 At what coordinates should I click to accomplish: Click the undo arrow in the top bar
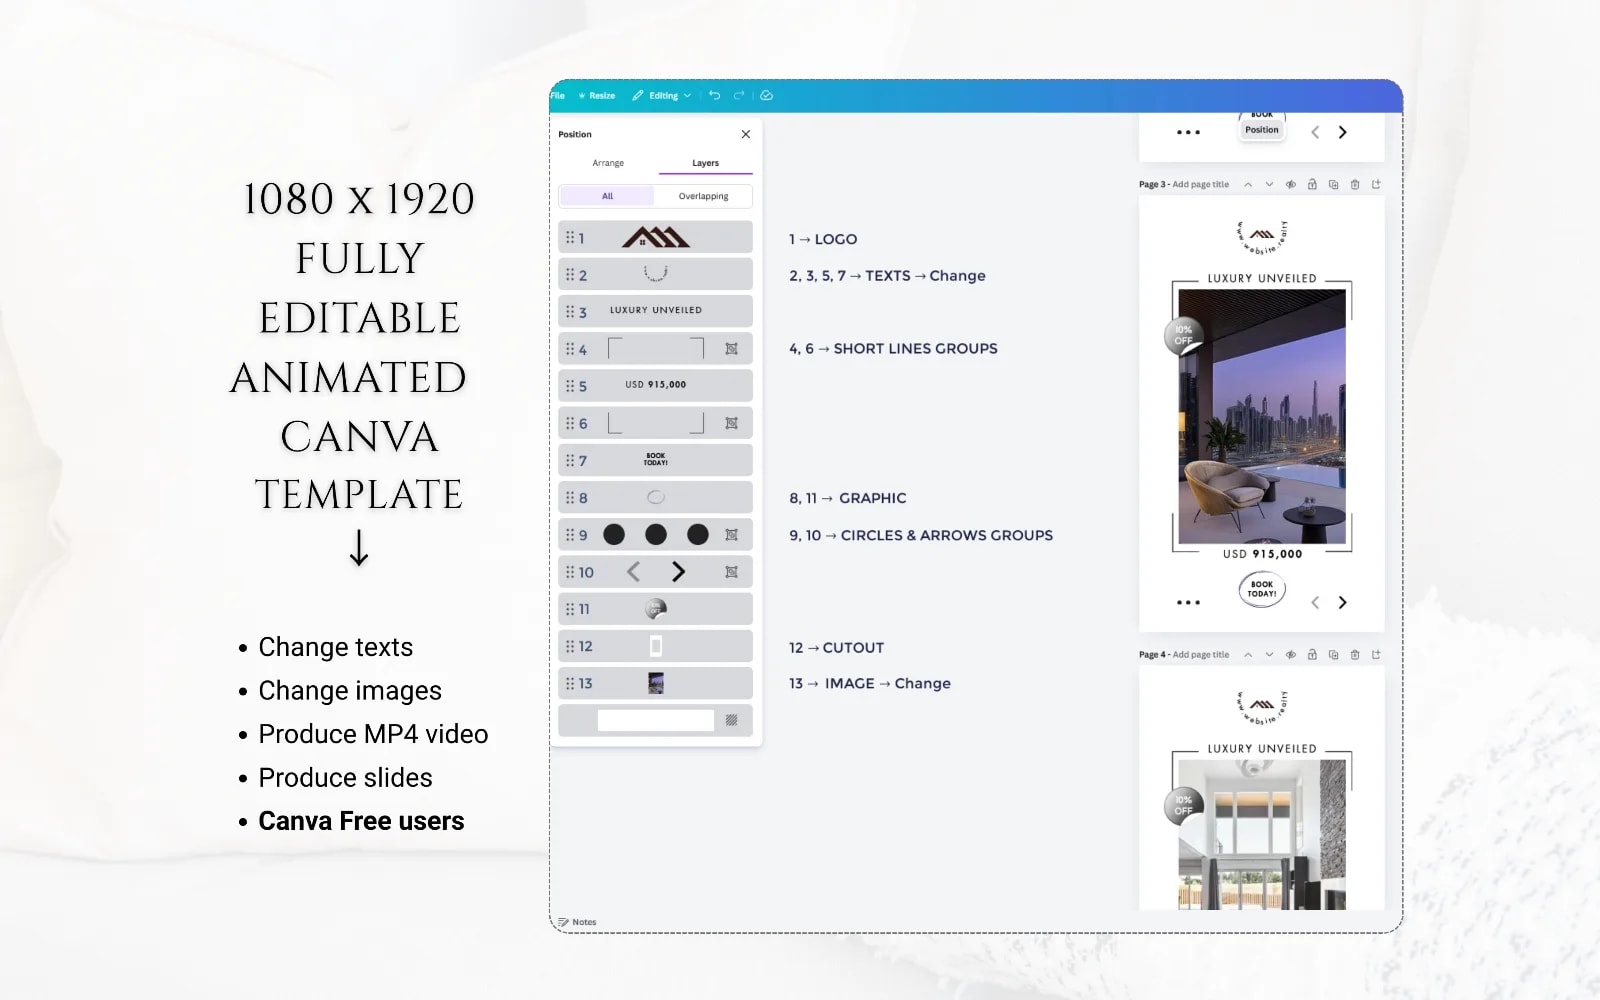pos(714,96)
